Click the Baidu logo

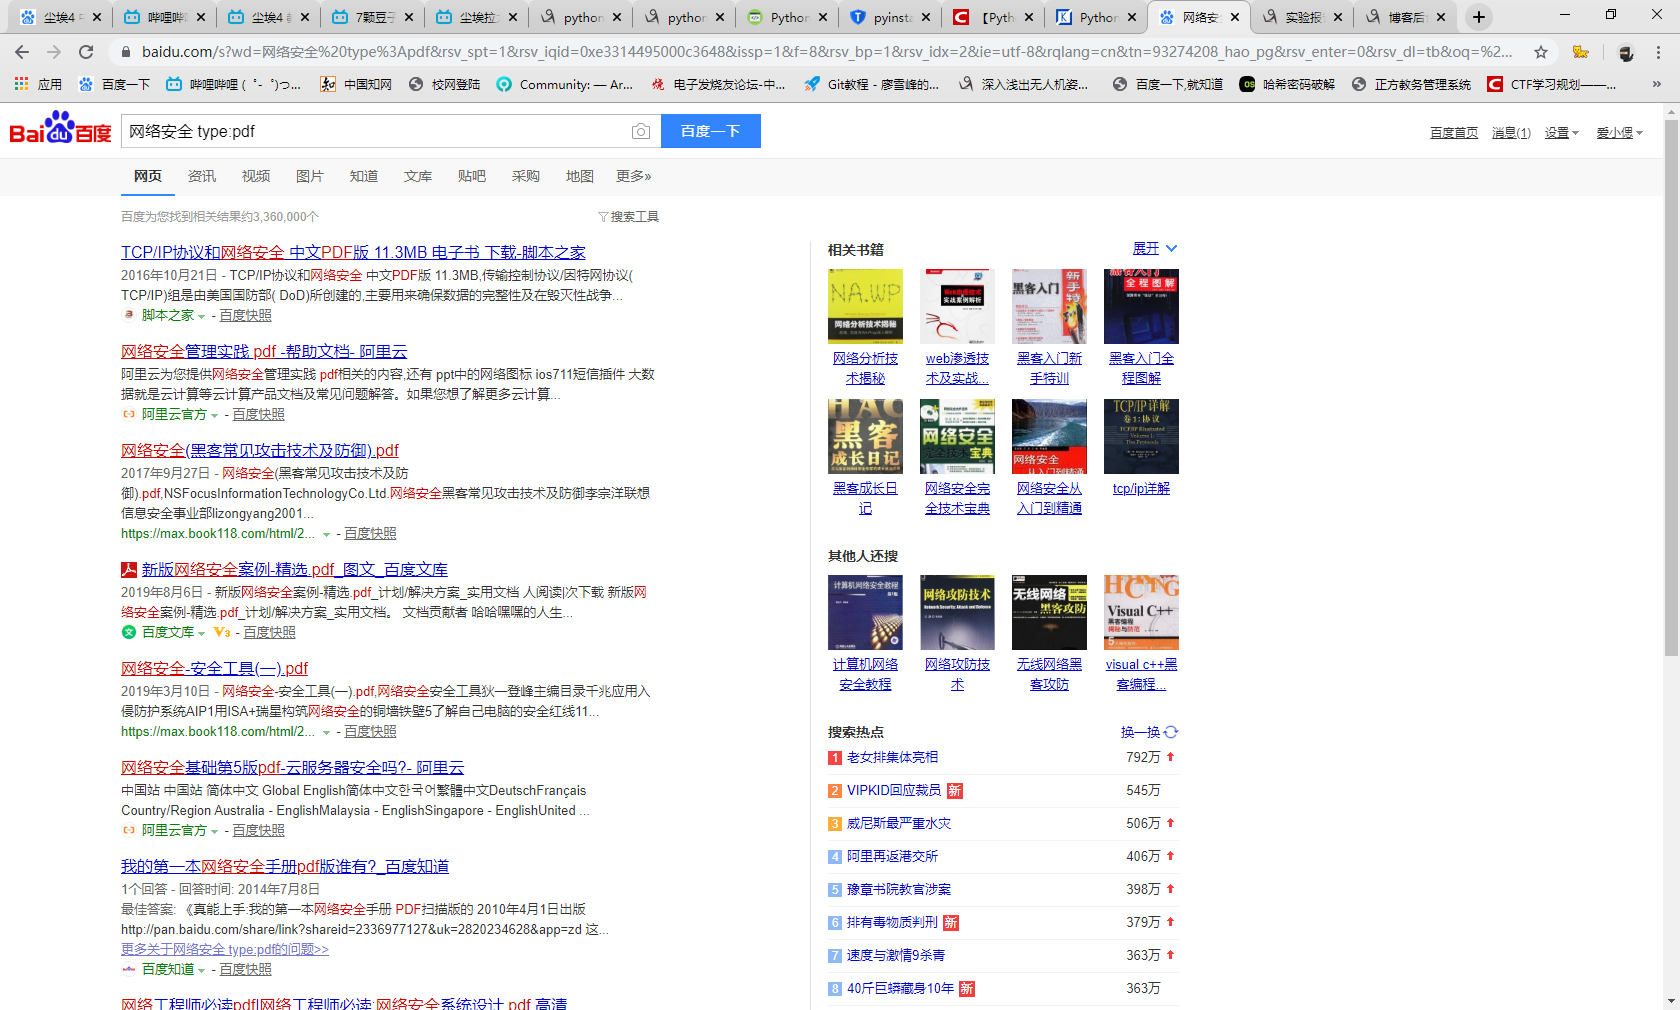[60, 129]
